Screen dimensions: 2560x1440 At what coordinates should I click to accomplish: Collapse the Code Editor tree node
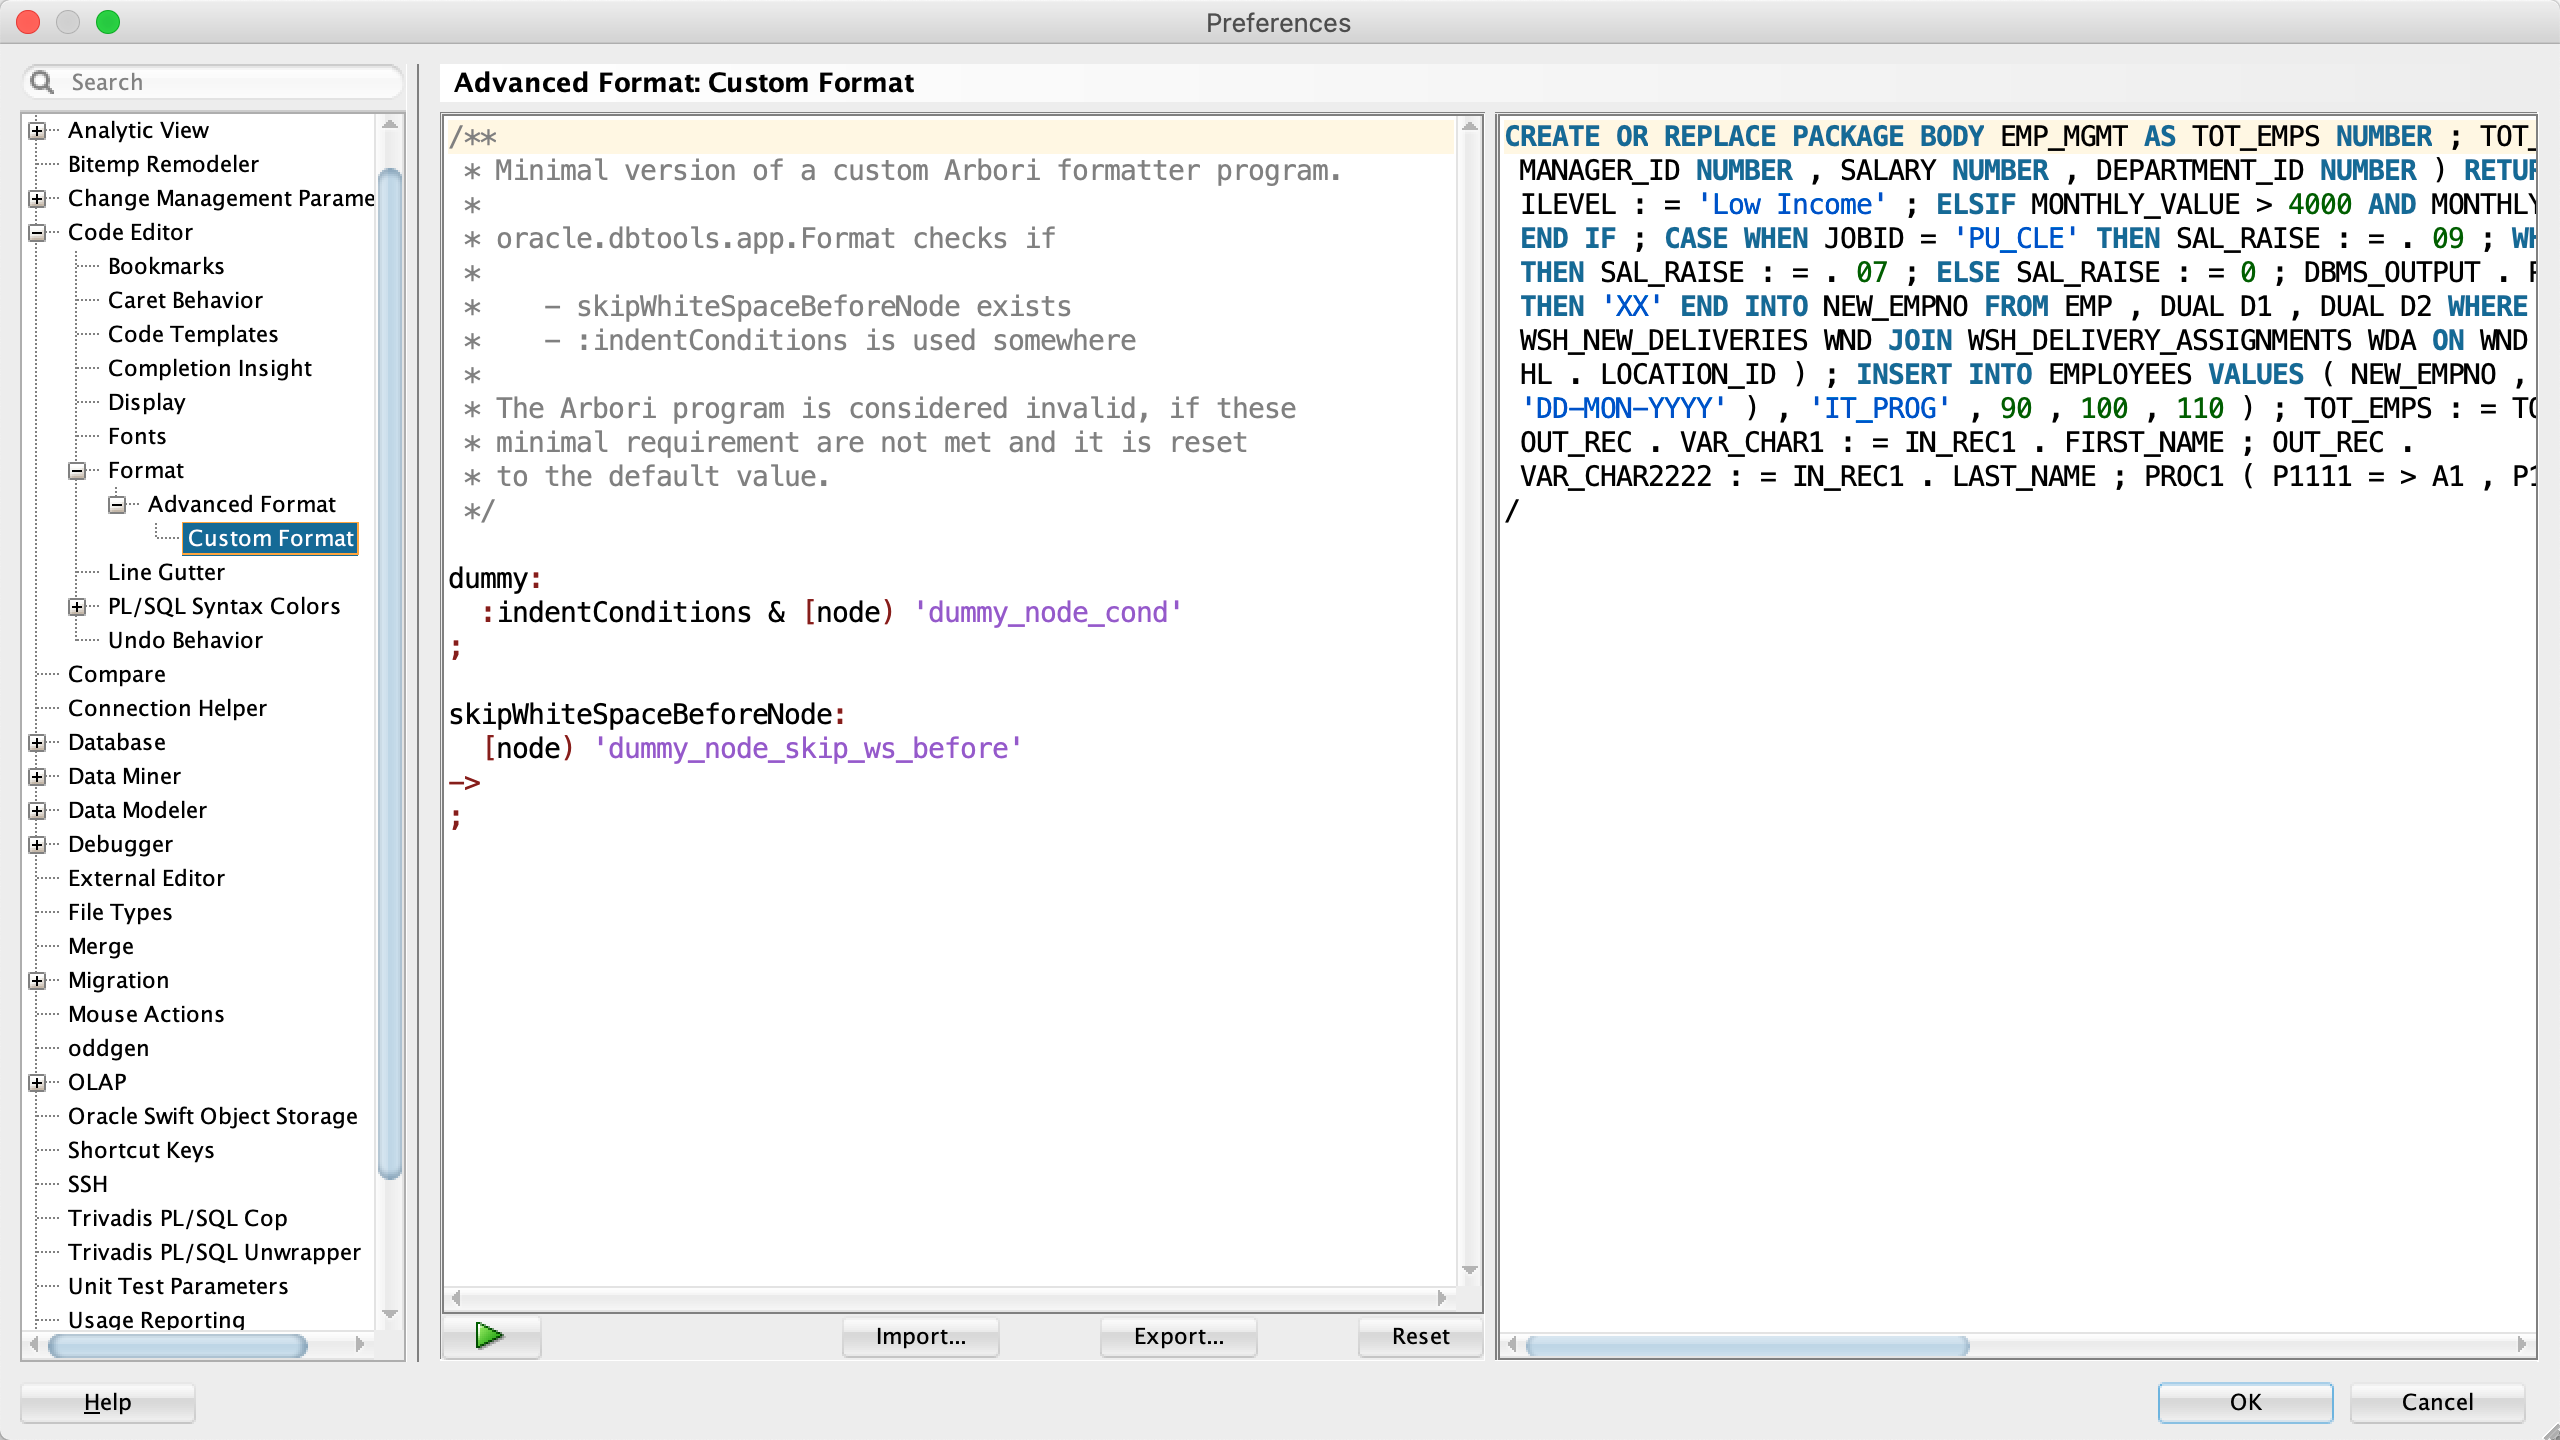click(x=37, y=233)
